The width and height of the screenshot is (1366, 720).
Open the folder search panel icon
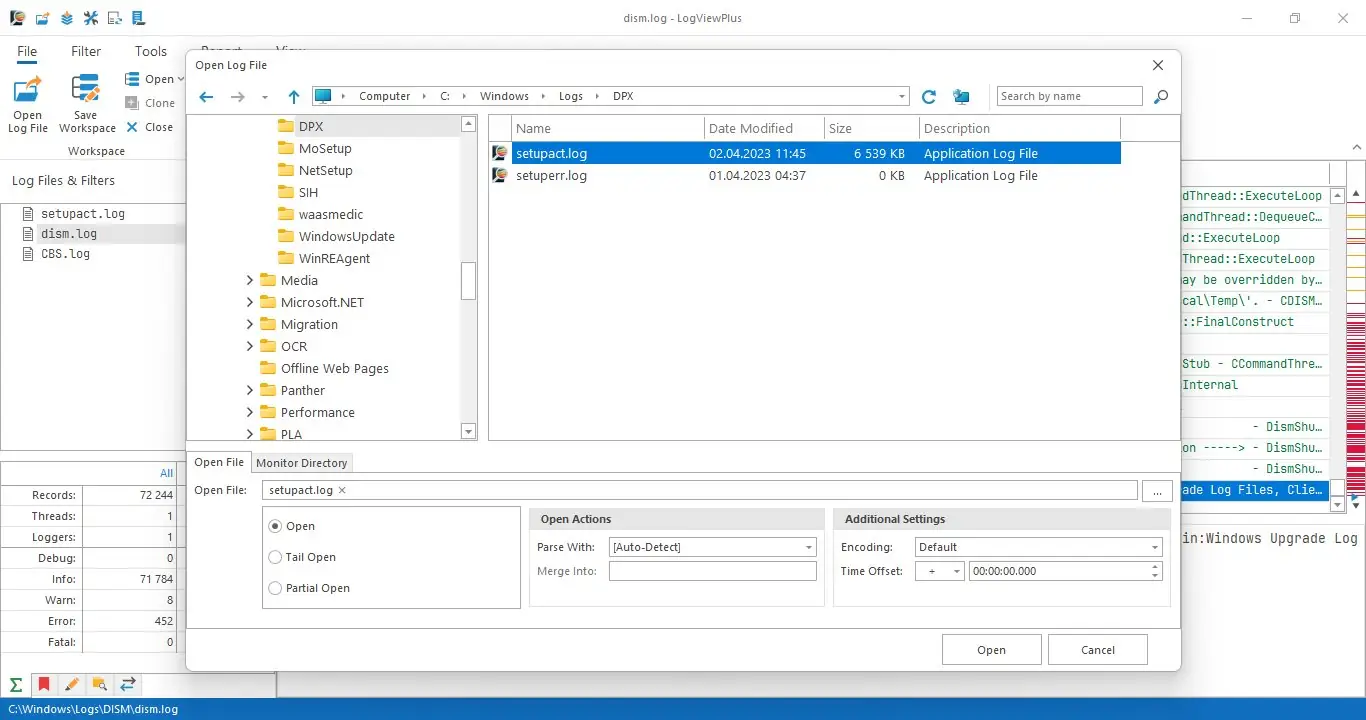coord(100,685)
